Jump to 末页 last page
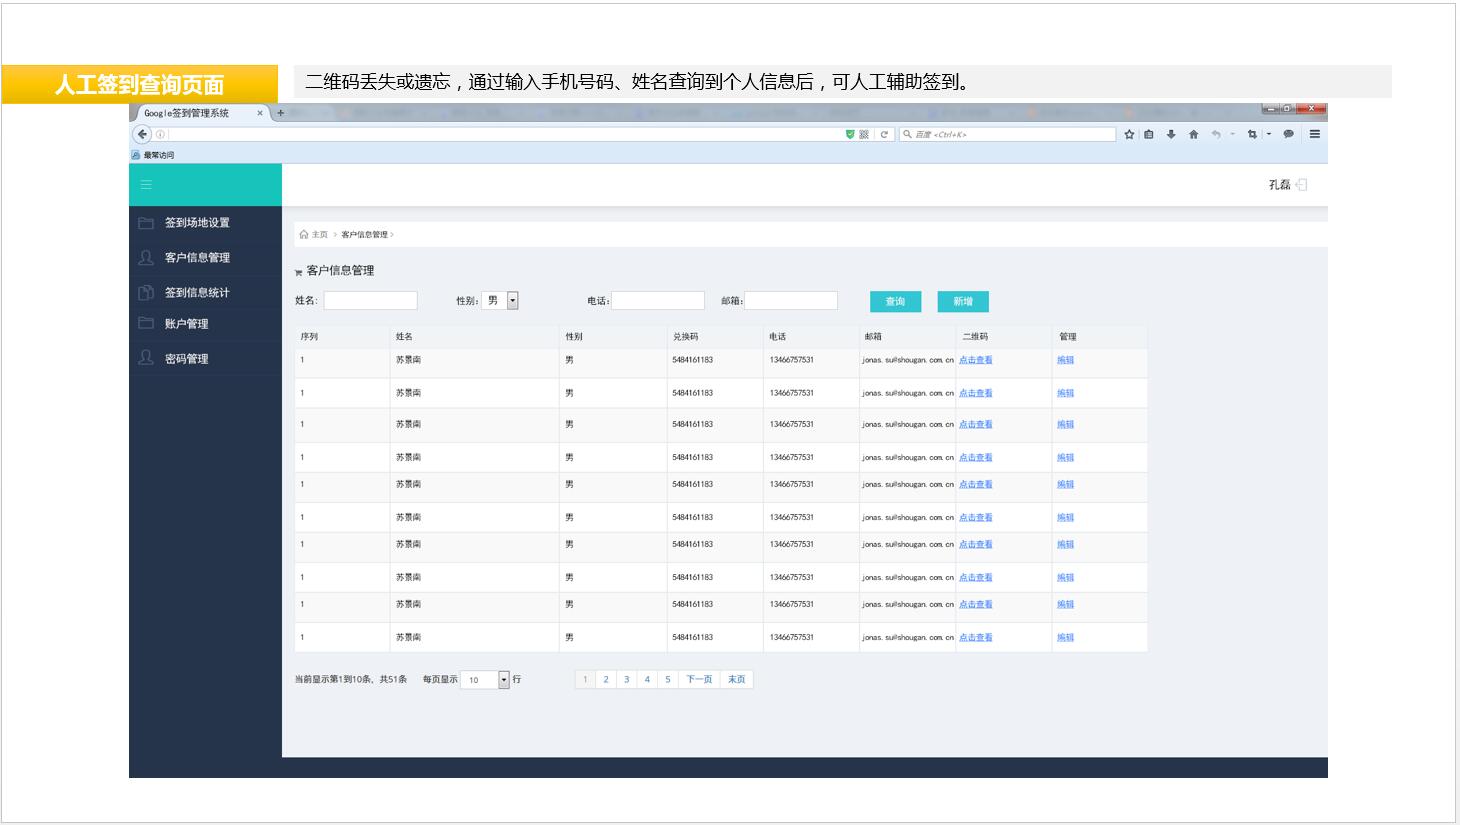 (x=736, y=680)
